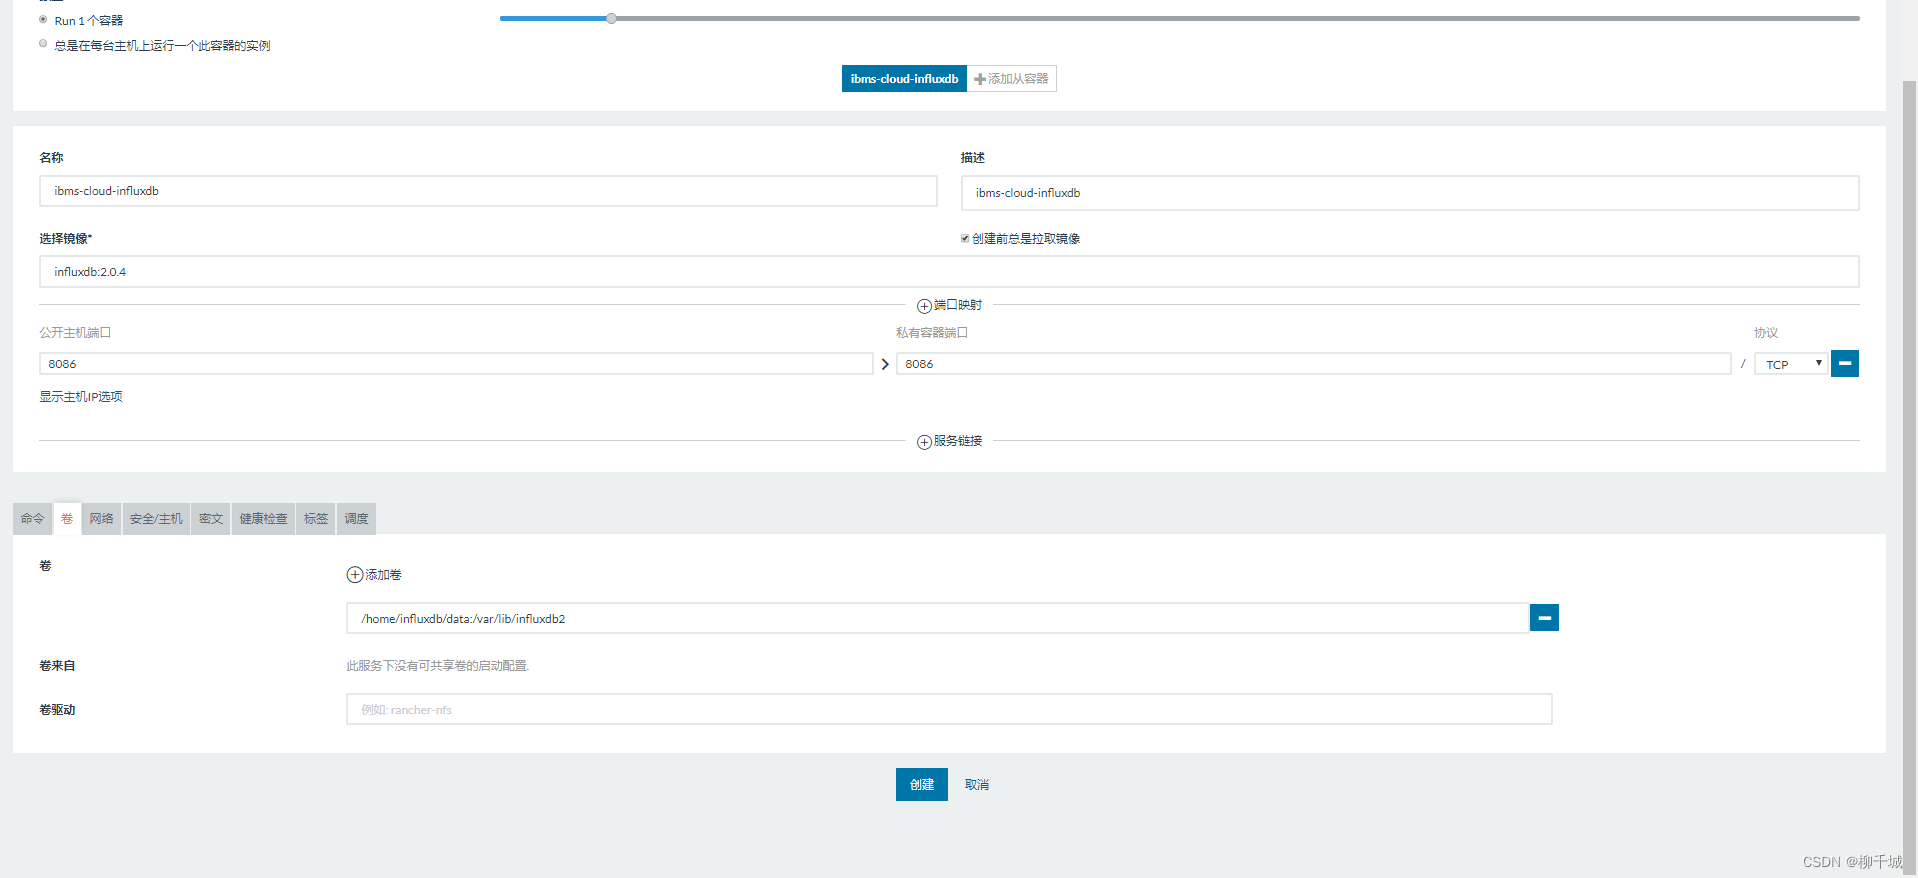
Task: Switch to the 卷 tab
Action: click(x=67, y=519)
